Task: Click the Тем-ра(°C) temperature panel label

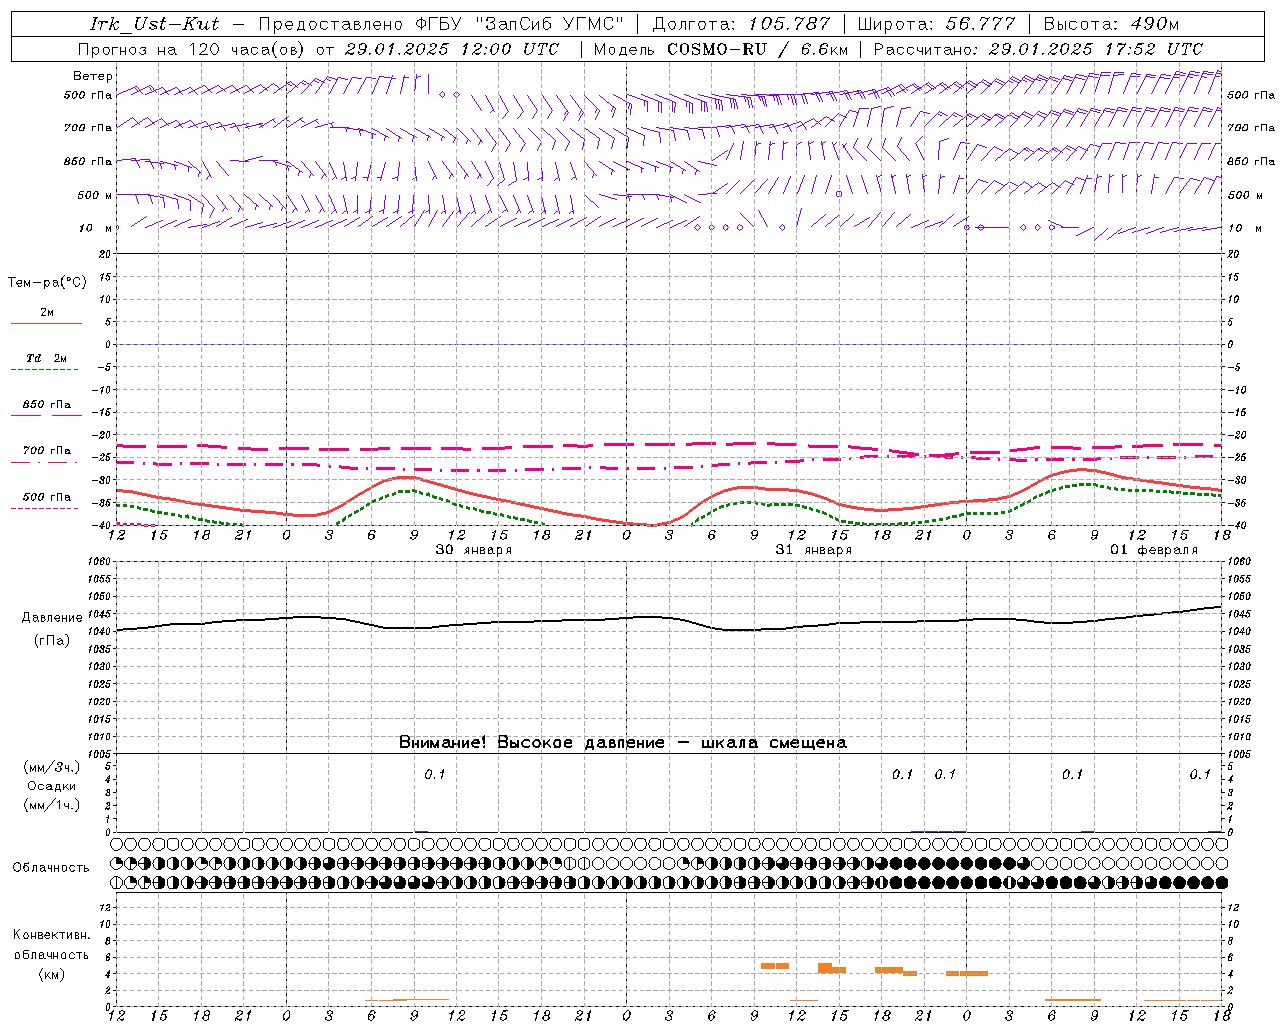Action: (x=48, y=283)
